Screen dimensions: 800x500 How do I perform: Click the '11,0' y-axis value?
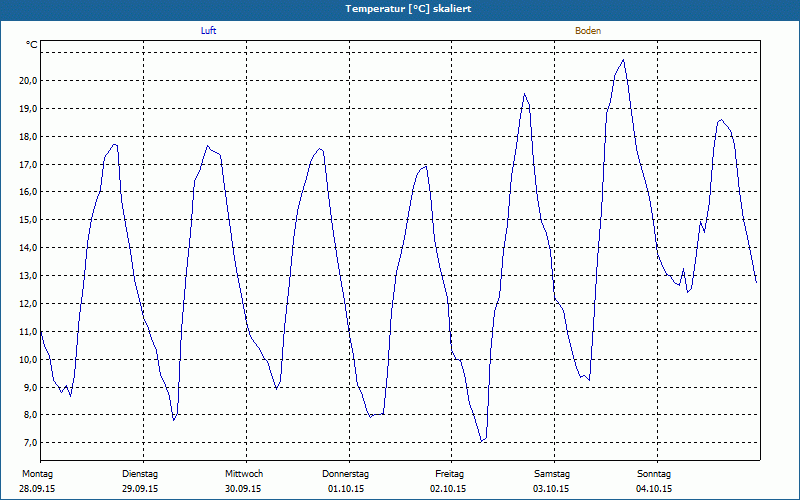pos(29,332)
